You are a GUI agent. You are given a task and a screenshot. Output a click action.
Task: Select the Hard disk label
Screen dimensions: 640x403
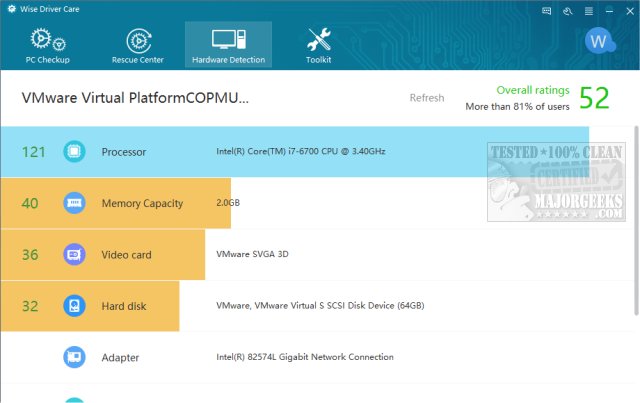[x=124, y=306]
